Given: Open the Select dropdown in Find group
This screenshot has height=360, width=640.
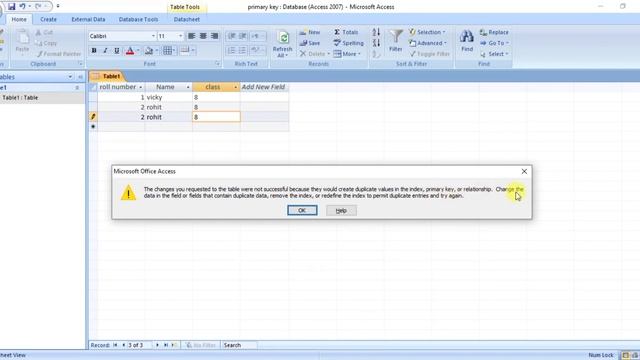Looking at the screenshot, I should click(x=494, y=54).
